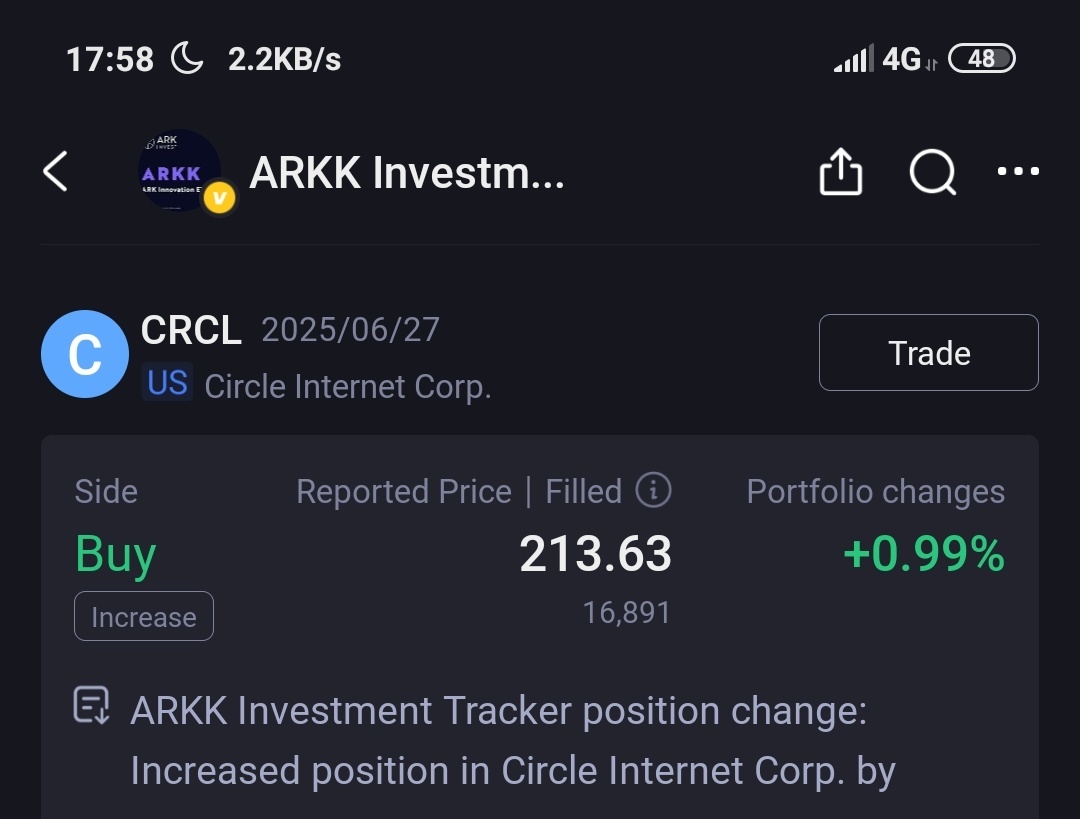Tap the ARKK Investment Tracker position change text
Image resolution: width=1080 pixels, height=819 pixels.
(x=499, y=740)
